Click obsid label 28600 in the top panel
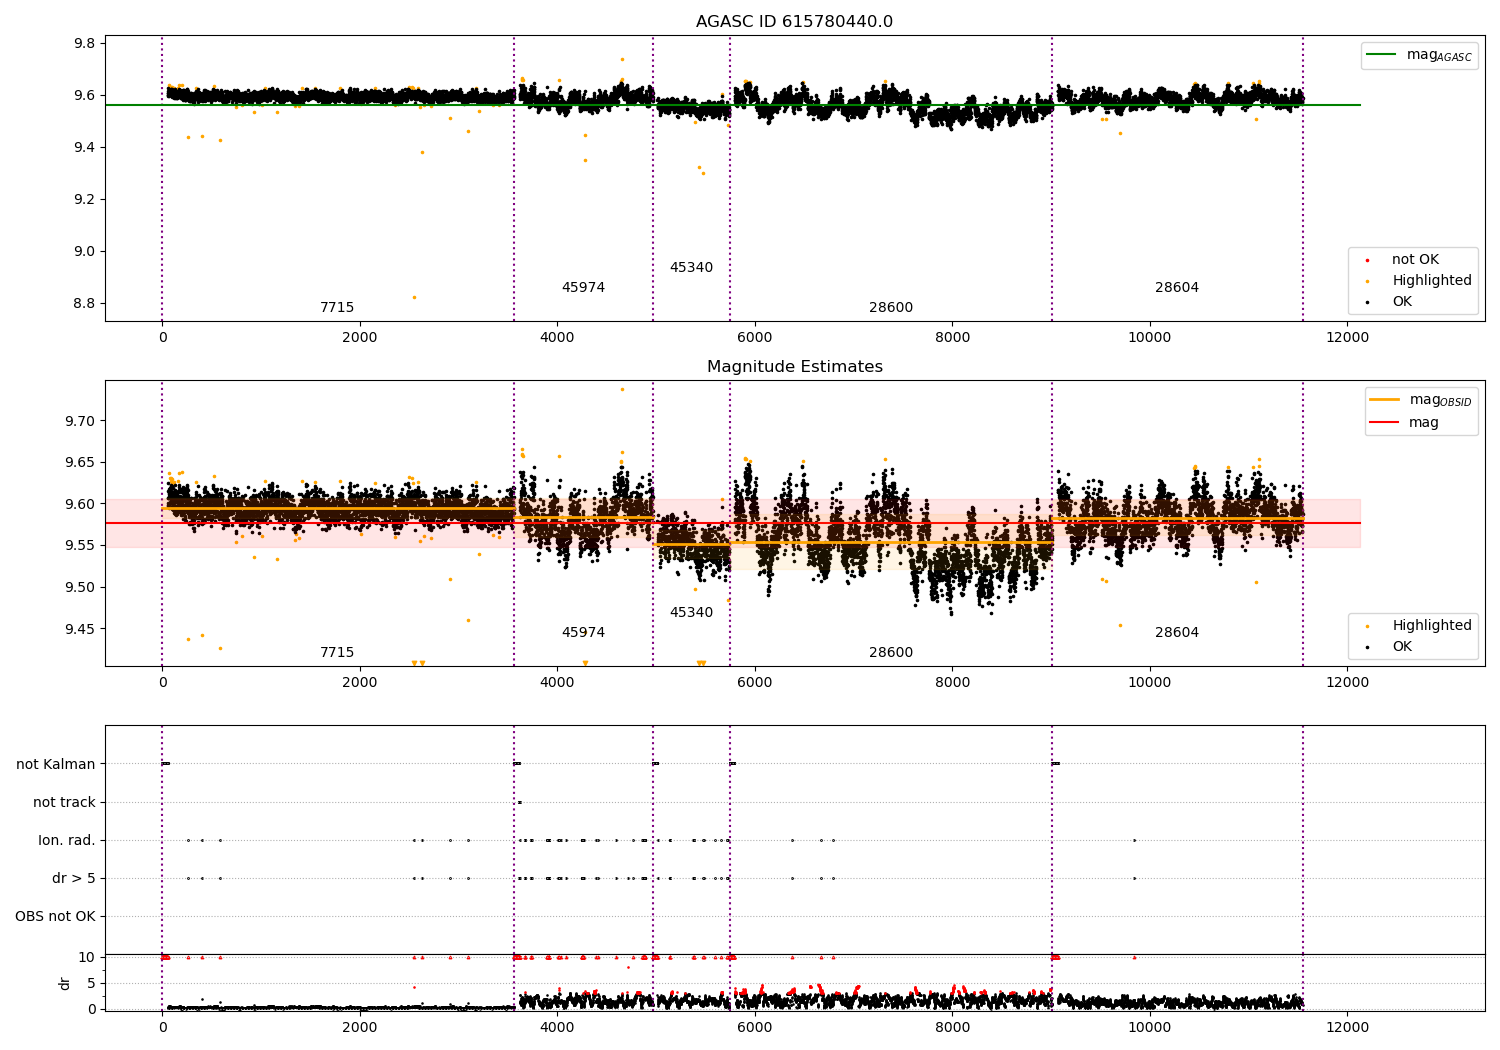The image size is (1500, 1050). (891, 308)
